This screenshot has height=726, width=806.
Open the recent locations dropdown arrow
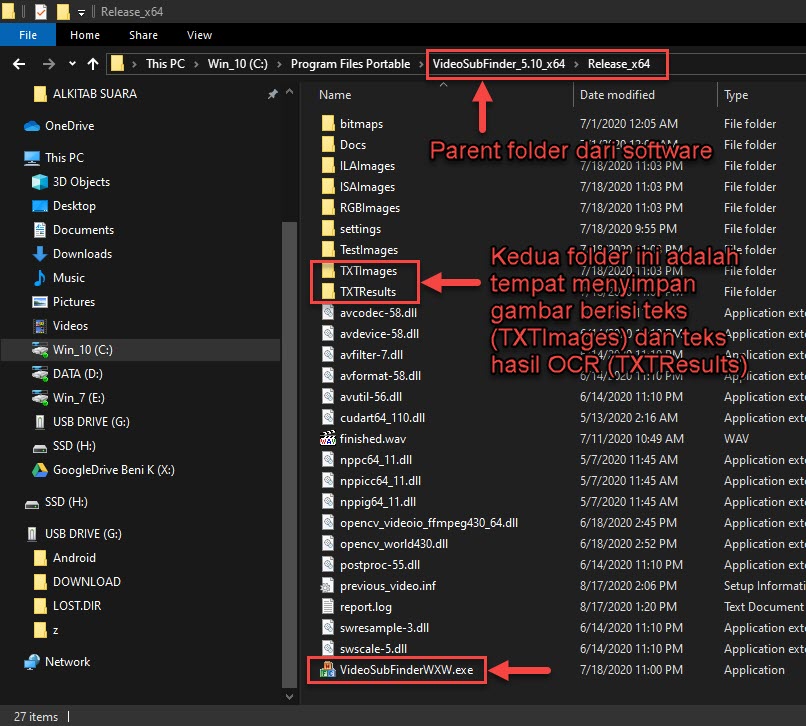click(x=72, y=64)
